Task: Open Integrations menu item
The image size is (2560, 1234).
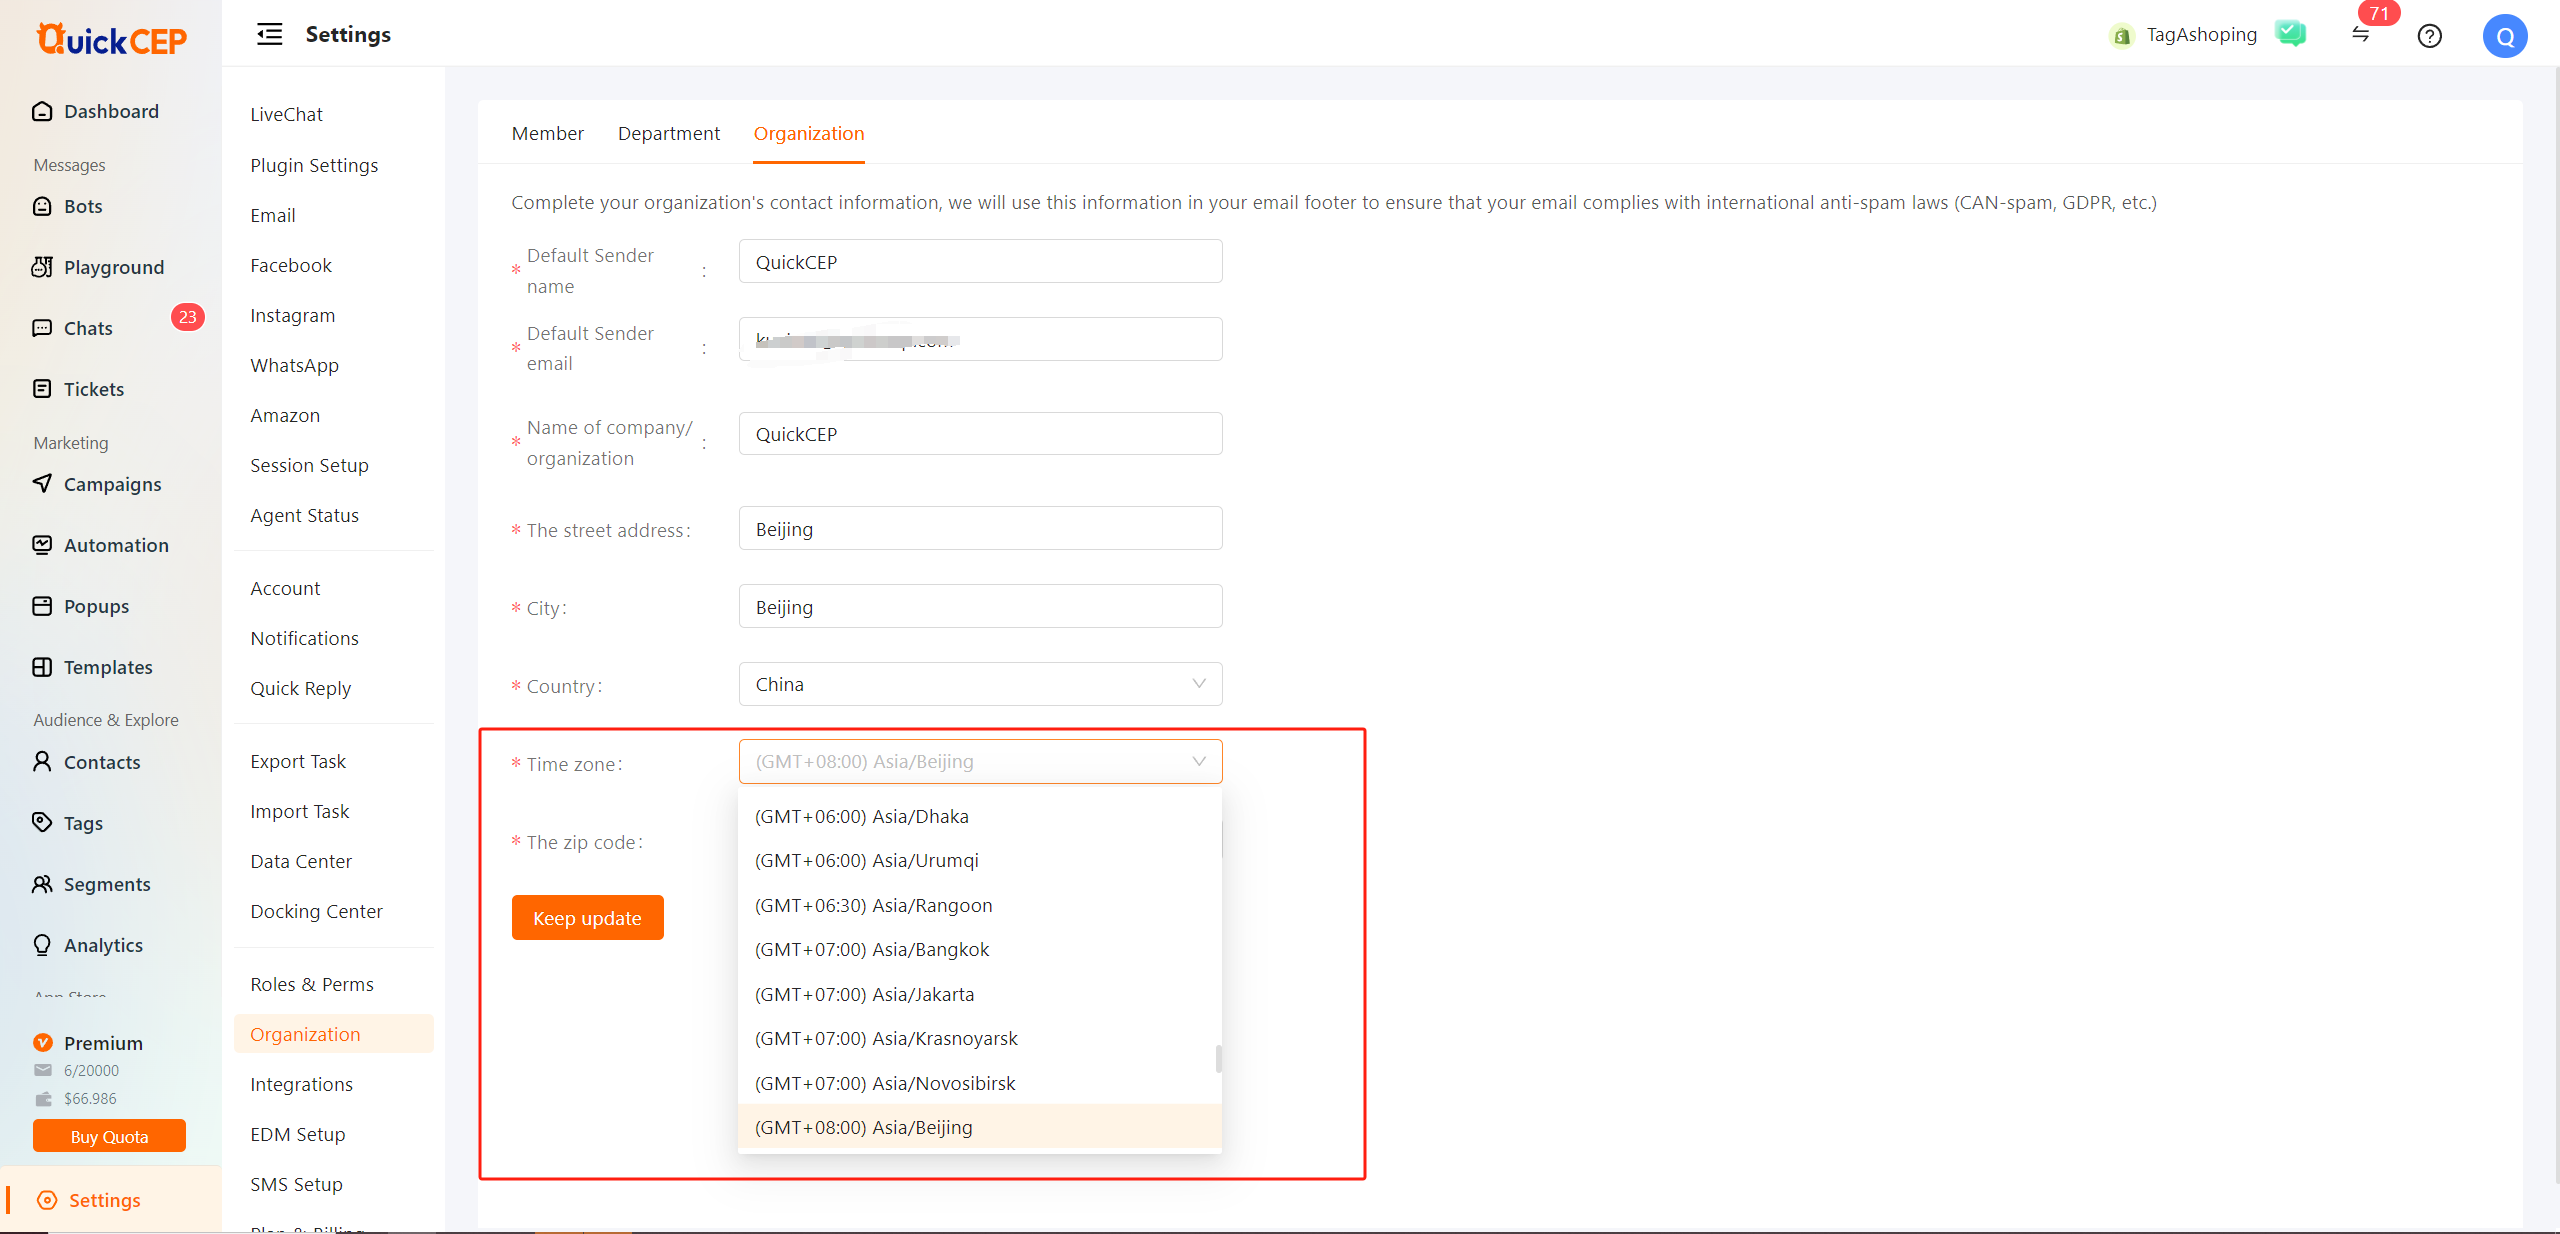Action: tap(301, 1084)
